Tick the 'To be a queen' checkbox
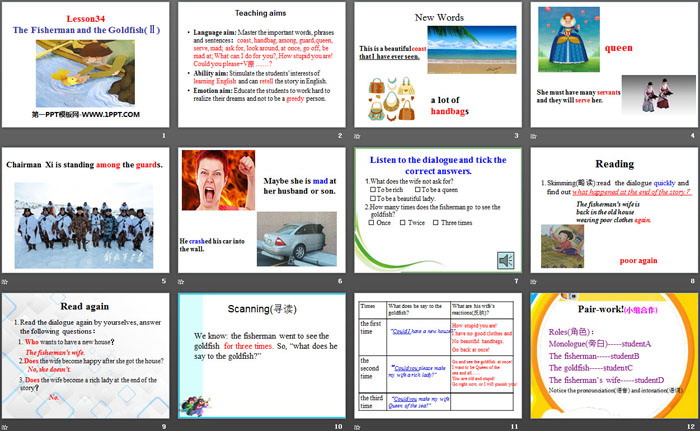700x431 pixels. pos(418,189)
